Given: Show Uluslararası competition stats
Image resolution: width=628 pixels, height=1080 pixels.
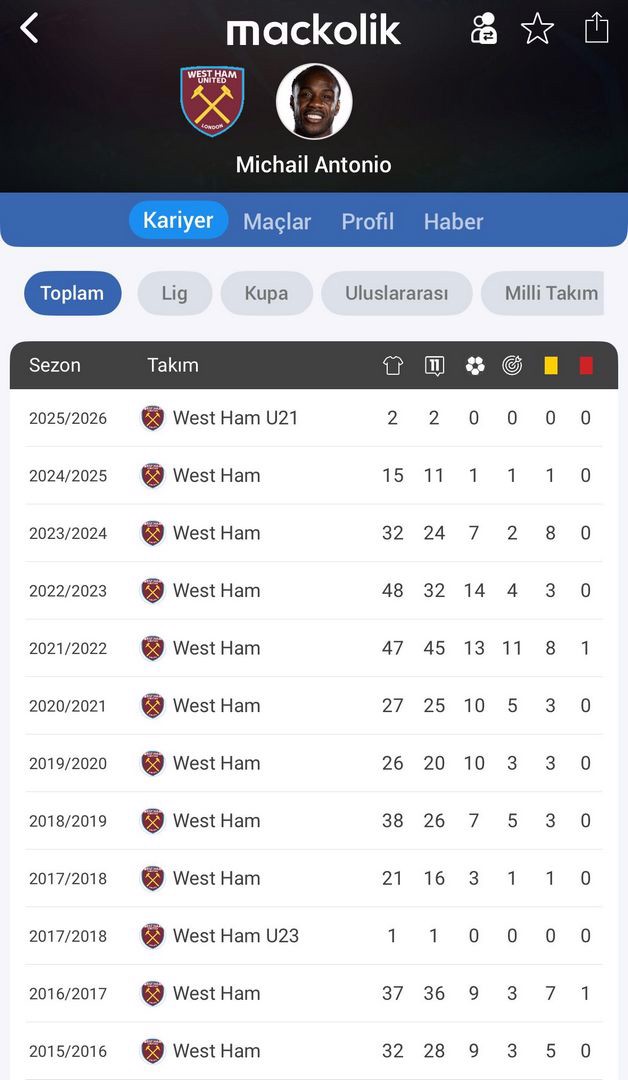Looking at the screenshot, I should (396, 293).
